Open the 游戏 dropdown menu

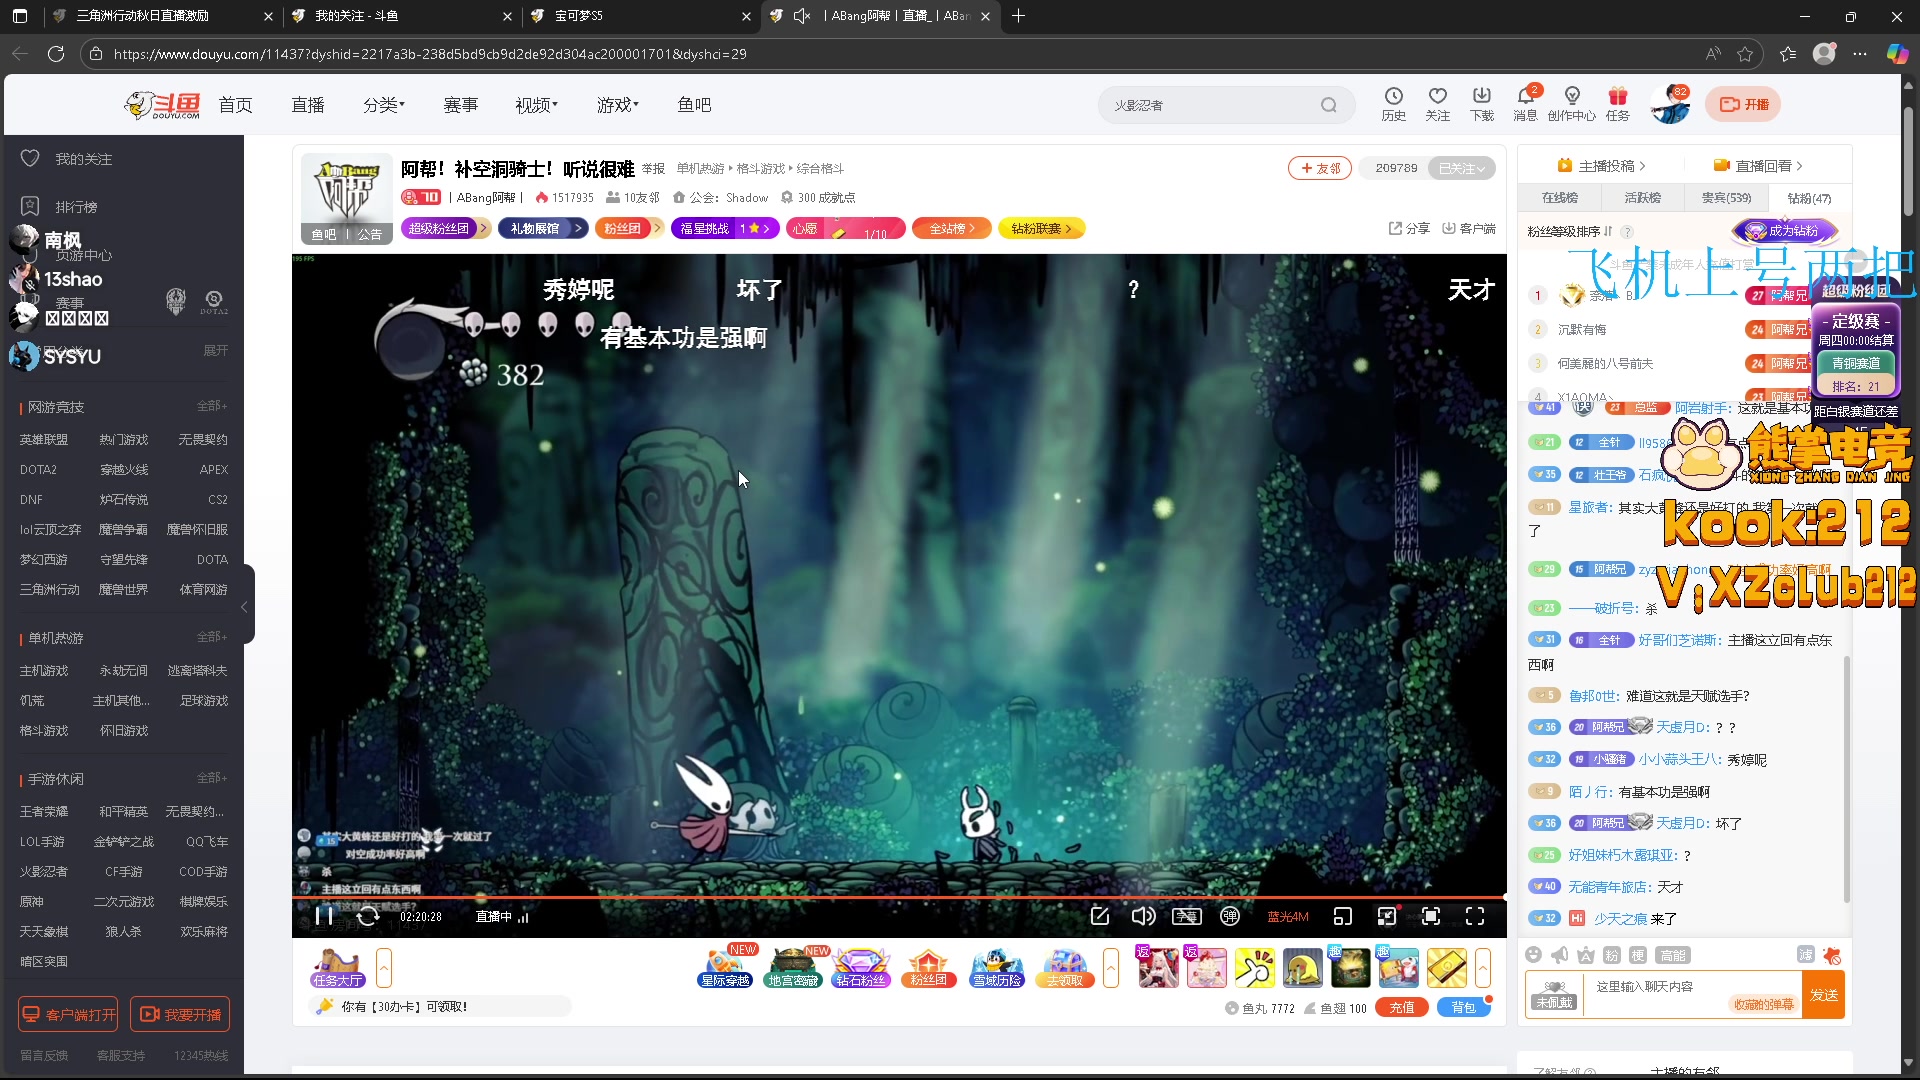(617, 105)
